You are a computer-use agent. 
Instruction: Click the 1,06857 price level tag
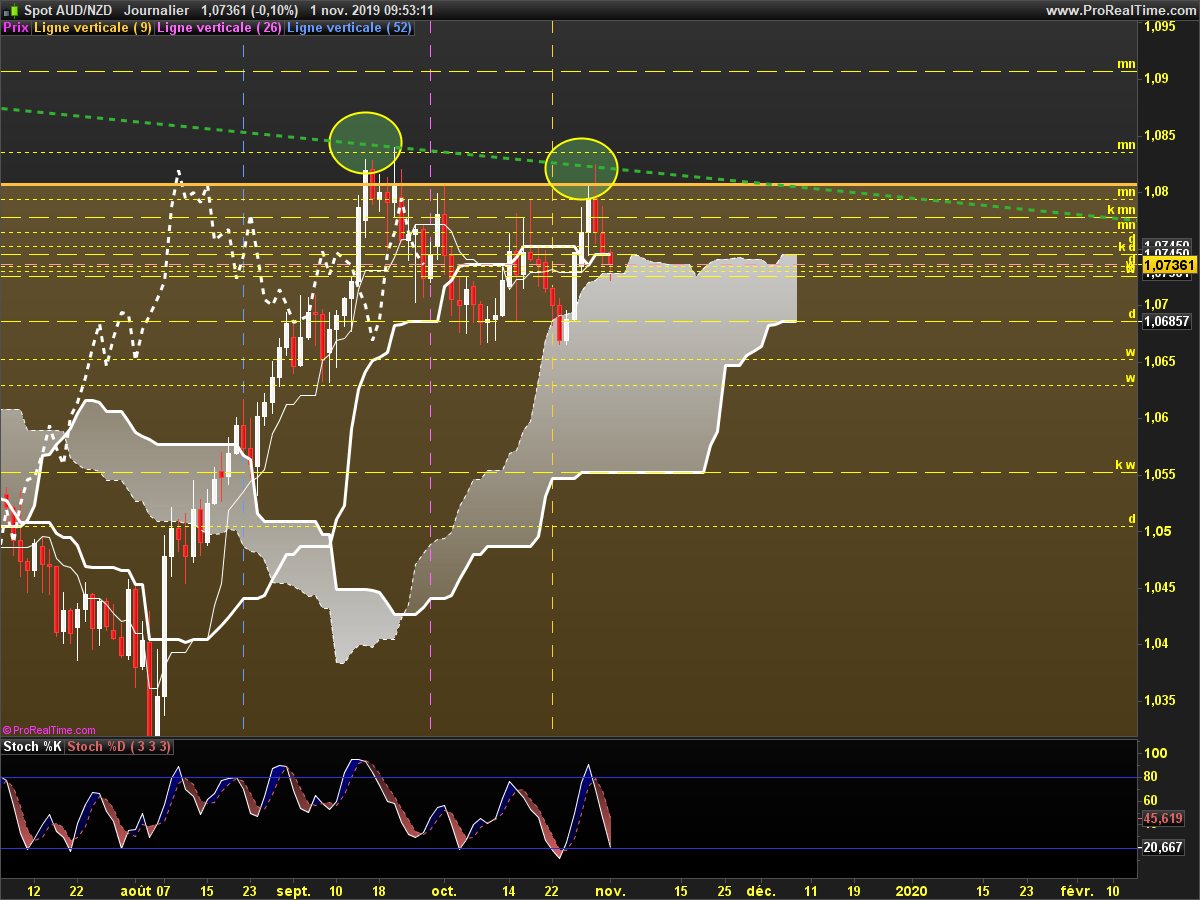(1166, 321)
